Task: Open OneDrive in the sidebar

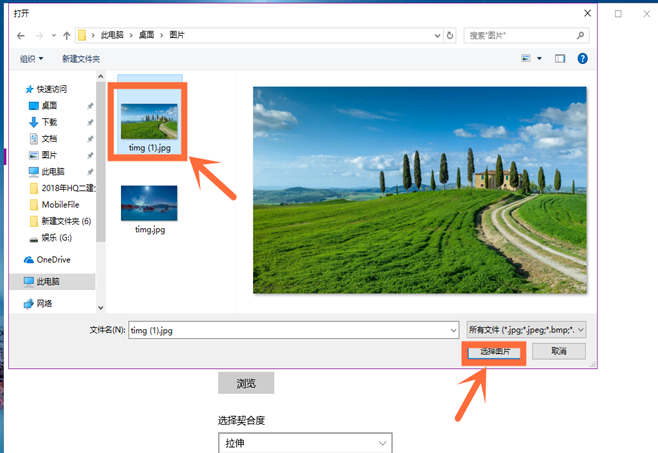Action: coord(53,259)
